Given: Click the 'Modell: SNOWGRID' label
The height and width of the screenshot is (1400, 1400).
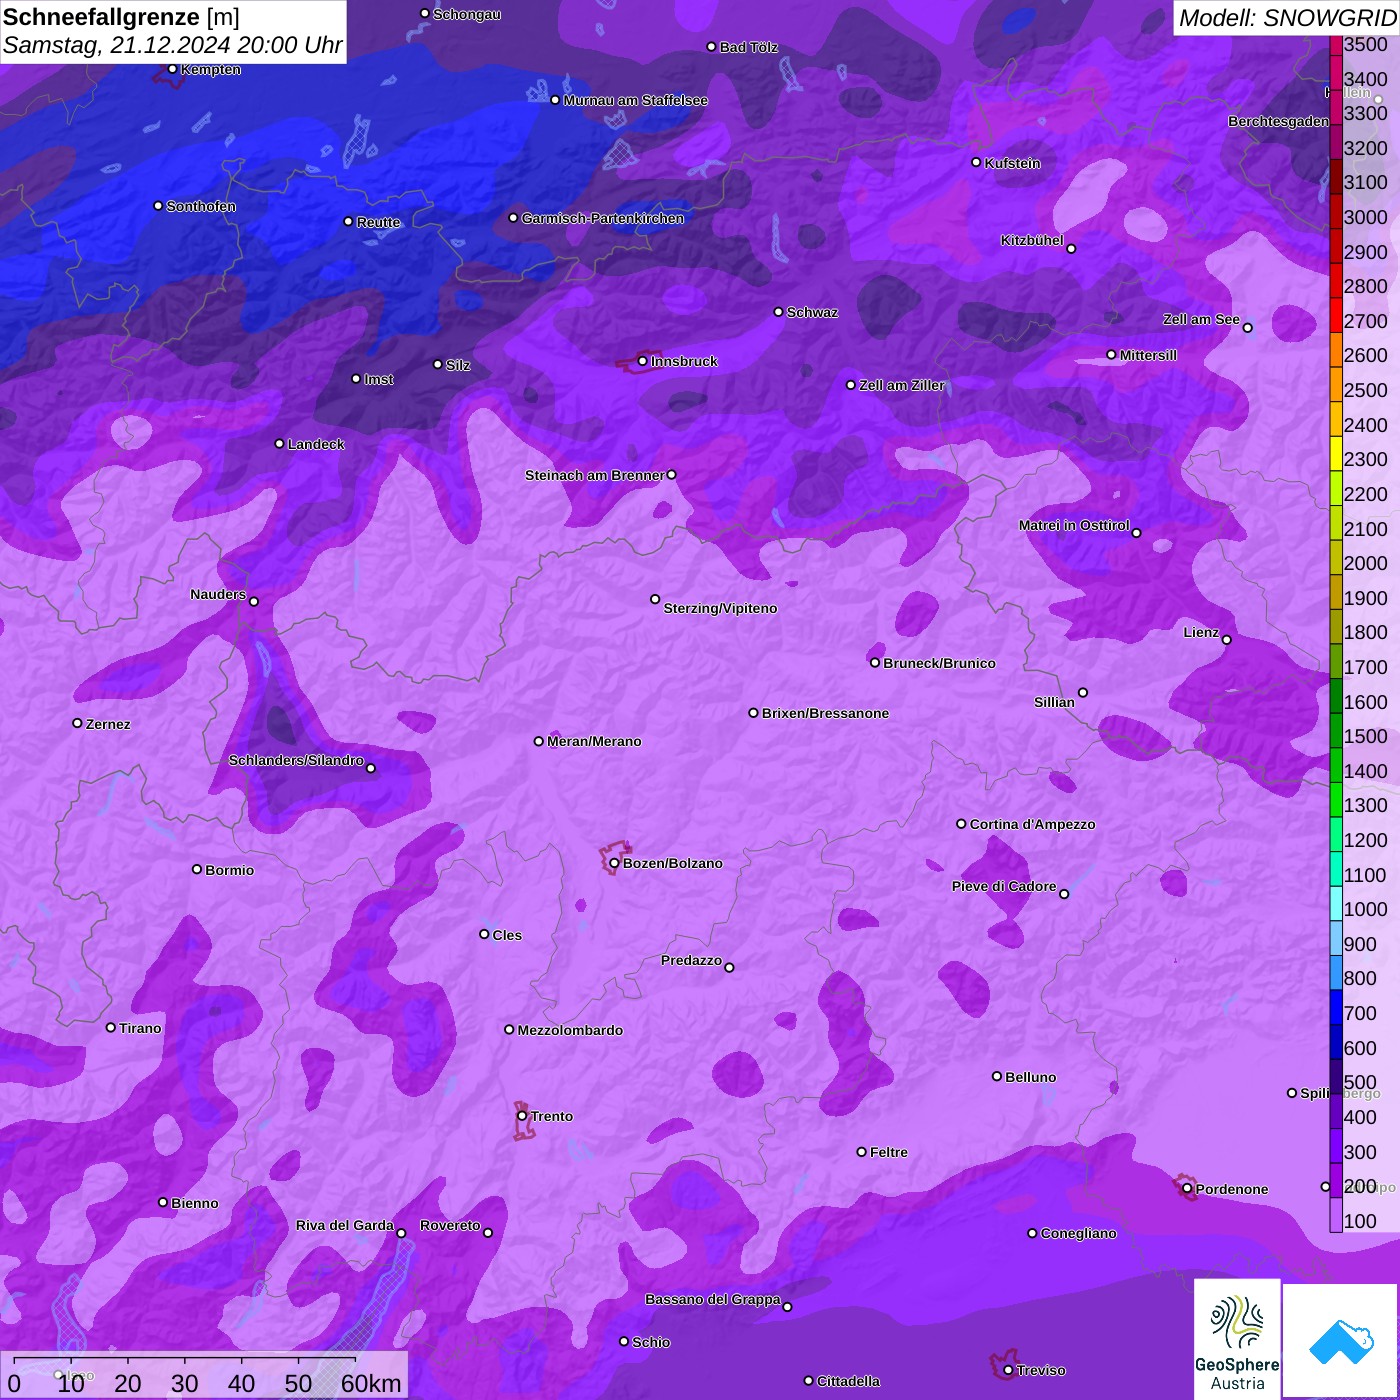Looking at the screenshot, I should click(1287, 18).
